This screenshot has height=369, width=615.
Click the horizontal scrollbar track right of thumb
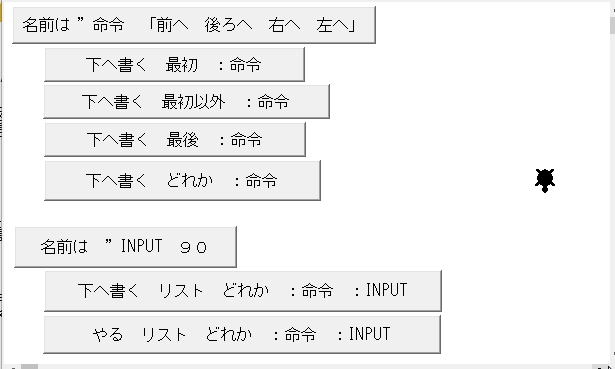pyautogui.click(x=314, y=367)
